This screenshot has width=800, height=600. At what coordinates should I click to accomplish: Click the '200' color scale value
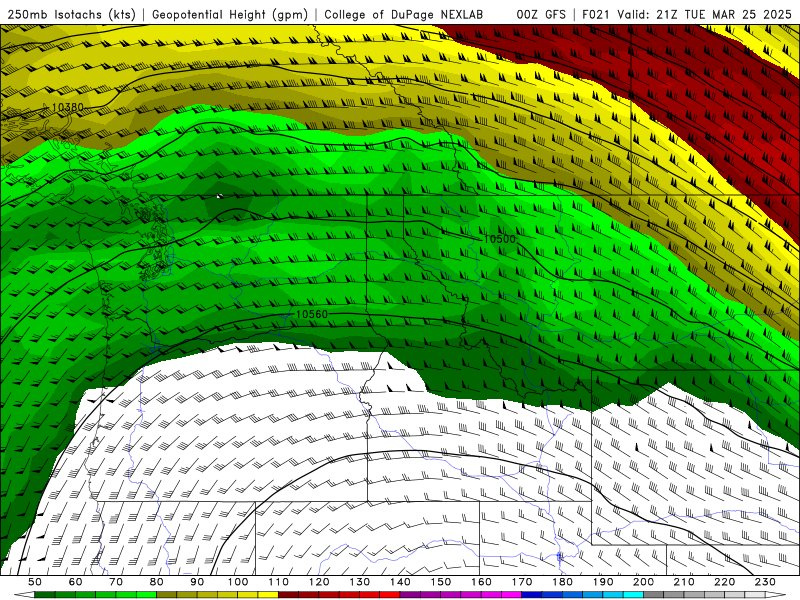[x=643, y=582]
